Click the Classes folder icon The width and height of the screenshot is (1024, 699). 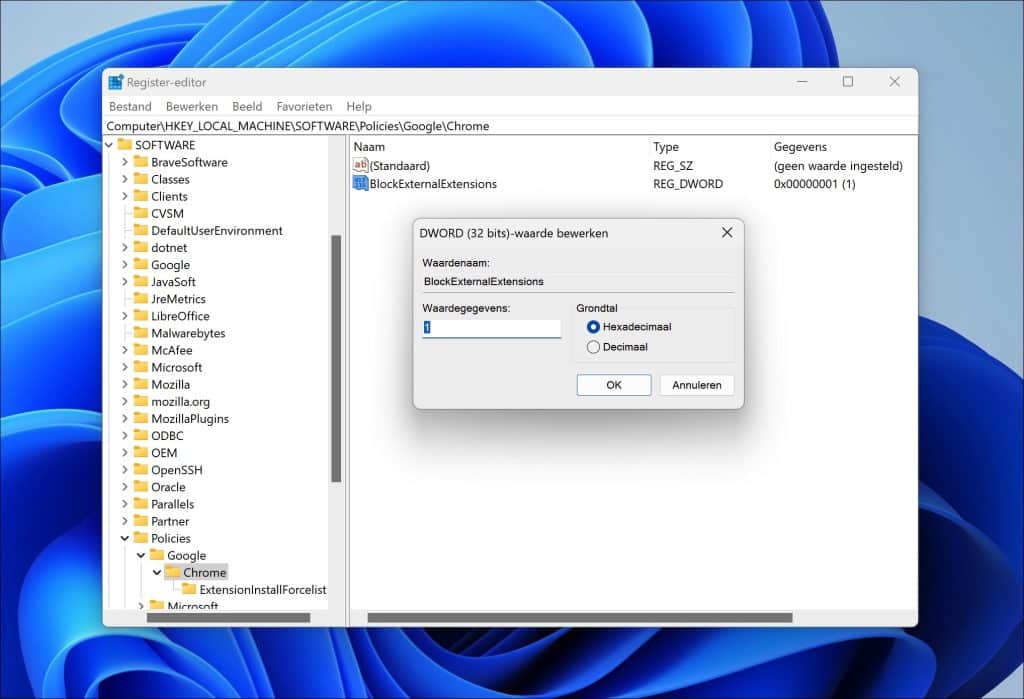pyautogui.click(x=140, y=178)
